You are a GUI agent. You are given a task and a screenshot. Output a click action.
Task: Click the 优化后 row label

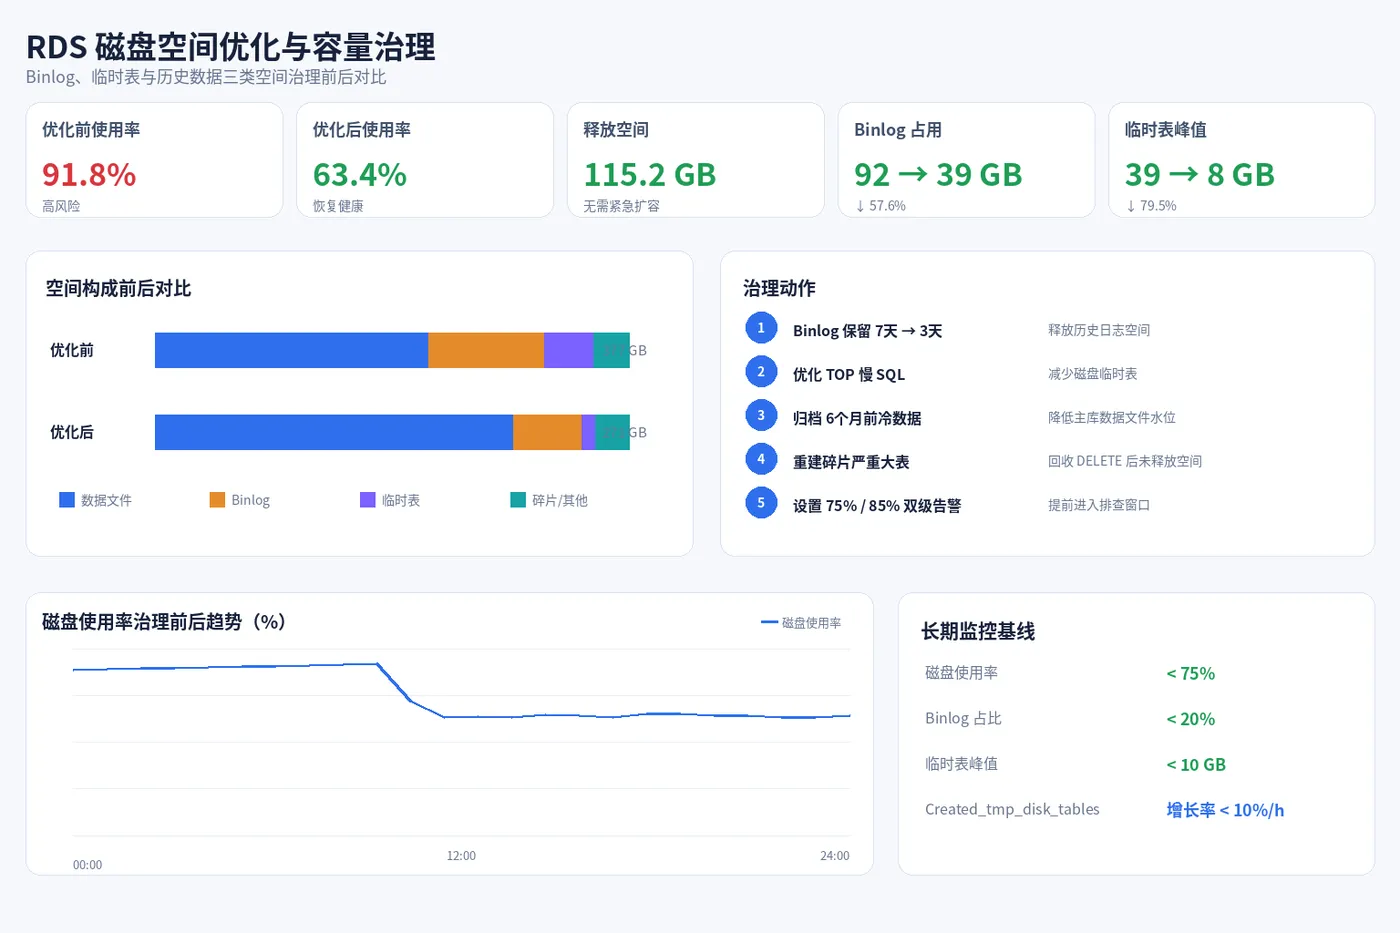tap(72, 432)
